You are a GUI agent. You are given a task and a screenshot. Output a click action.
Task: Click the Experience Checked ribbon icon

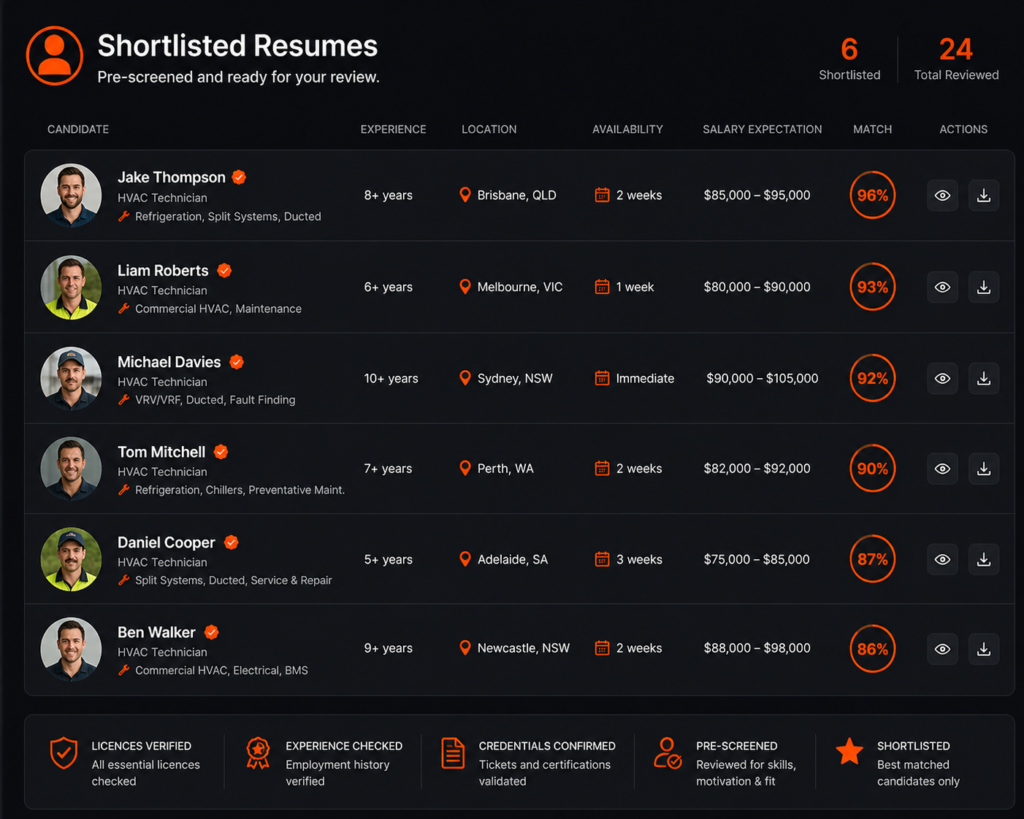[x=258, y=753]
